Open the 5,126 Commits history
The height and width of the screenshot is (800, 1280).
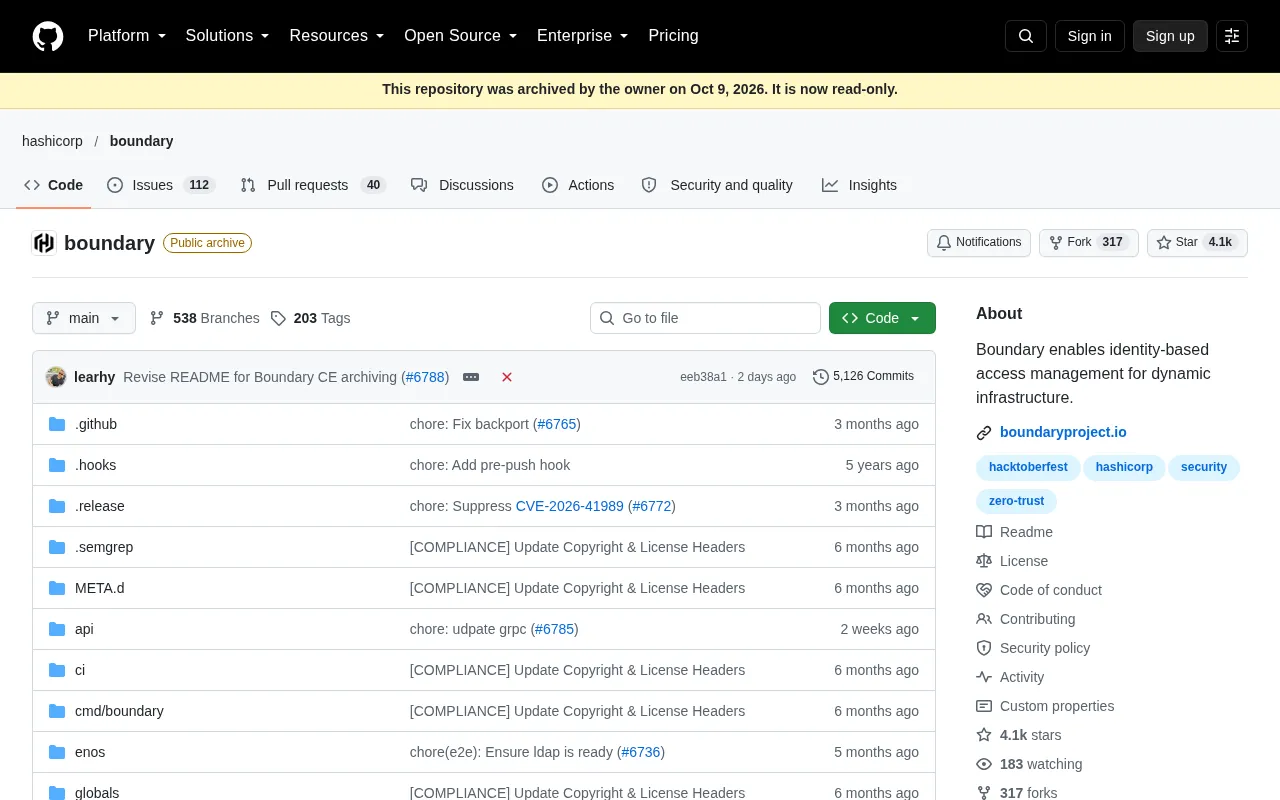click(x=864, y=377)
